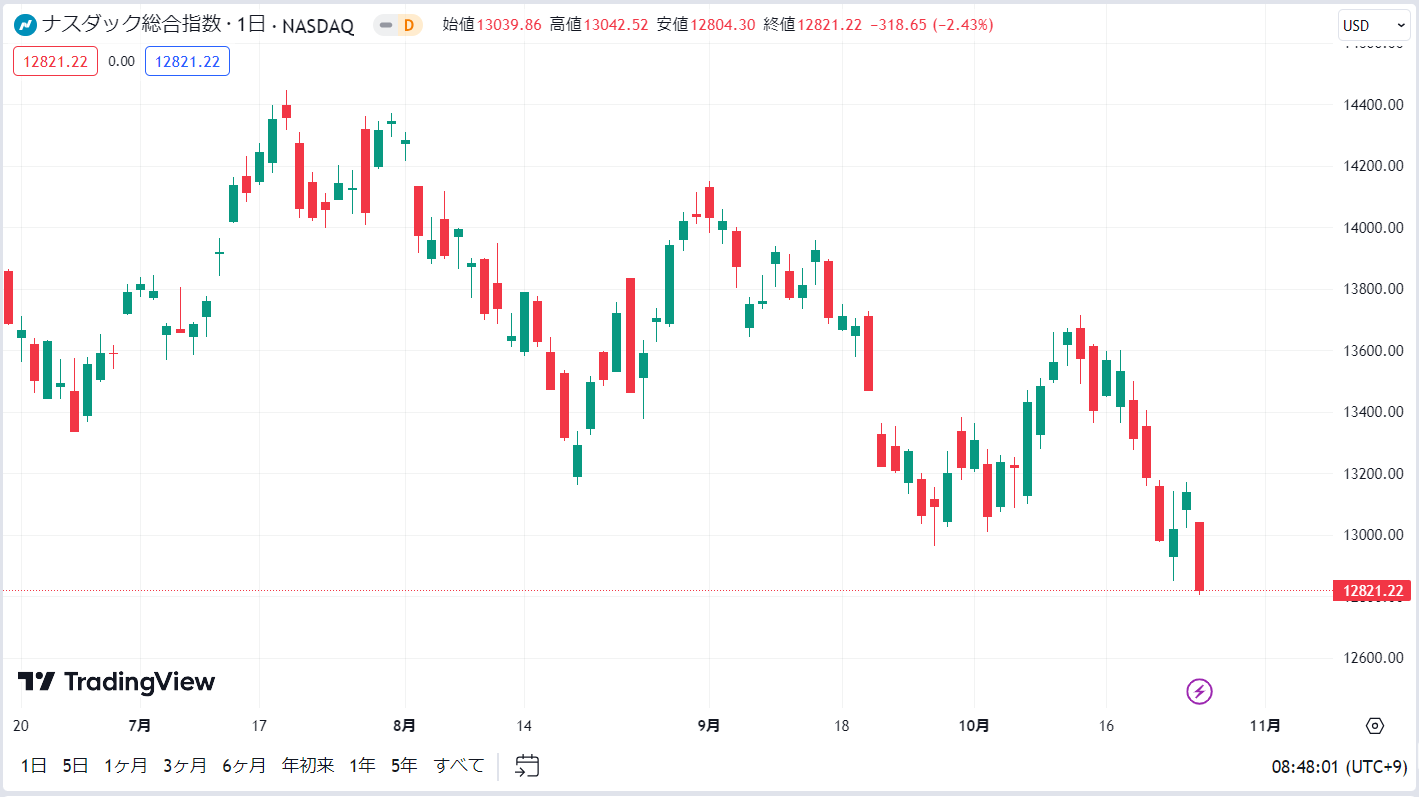The width and height of the screenshot is (1419, 797).
Task: Click the NASDAQ symbol logo icon
Action: (26, 25)
